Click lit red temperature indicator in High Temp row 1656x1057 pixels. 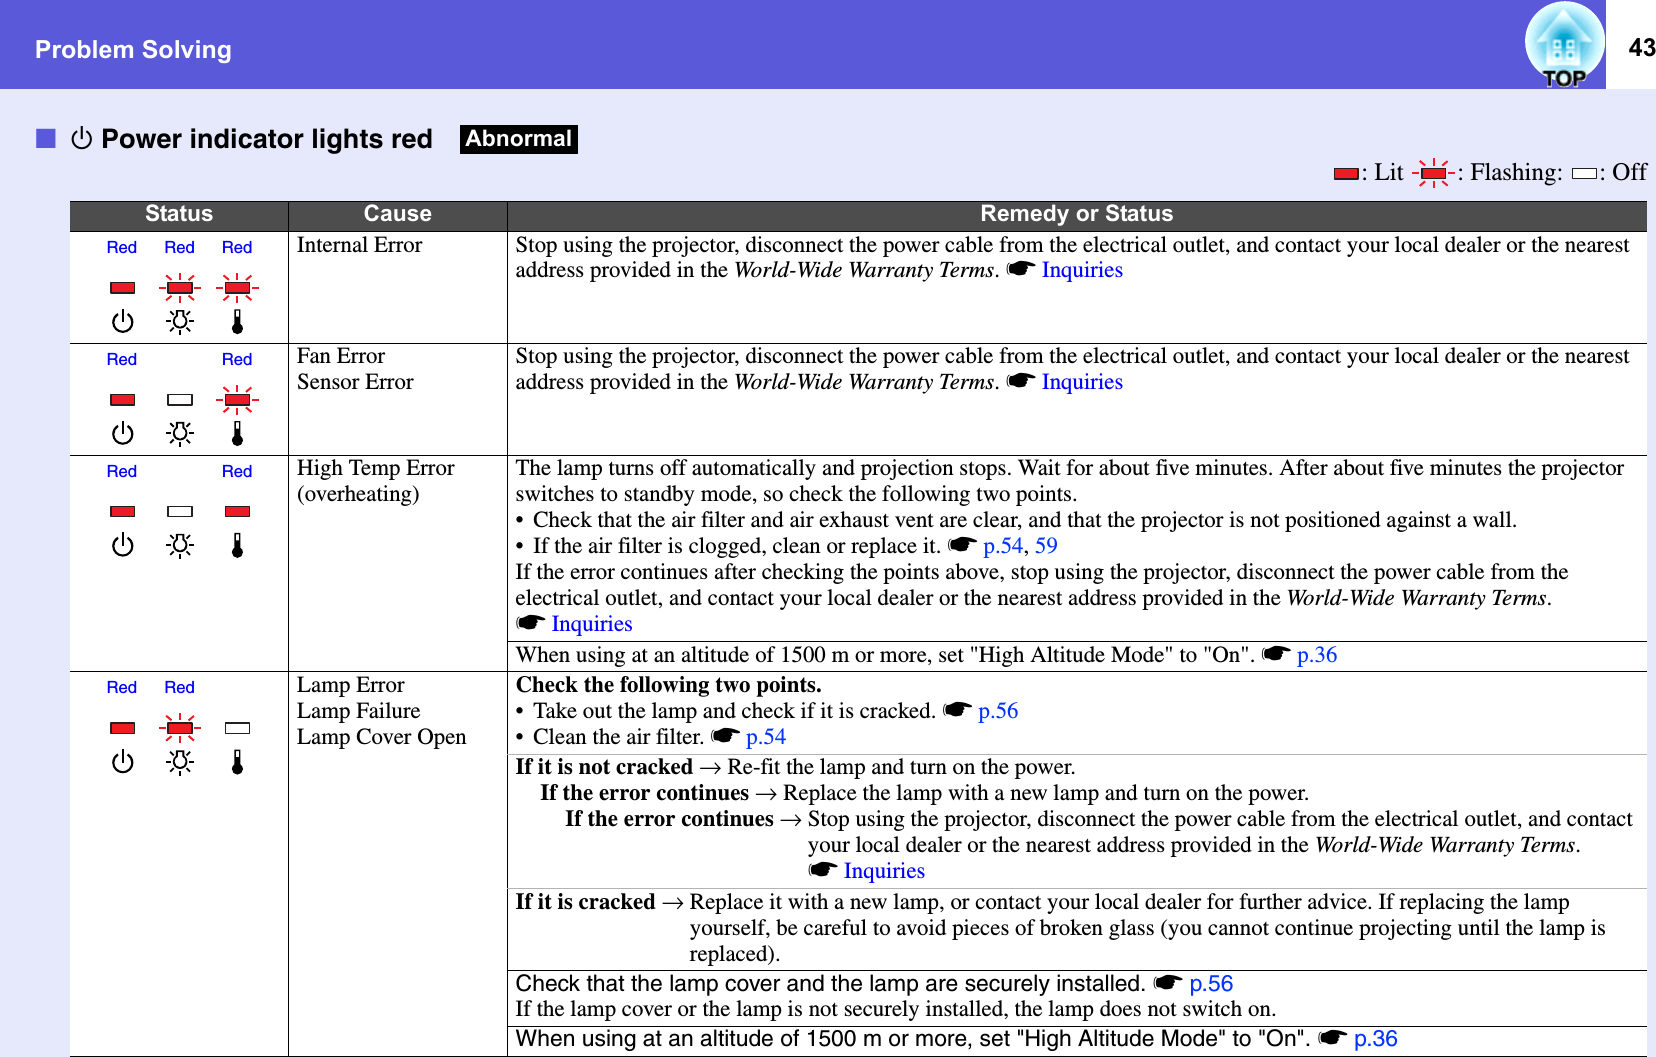[x=237, y=512]
